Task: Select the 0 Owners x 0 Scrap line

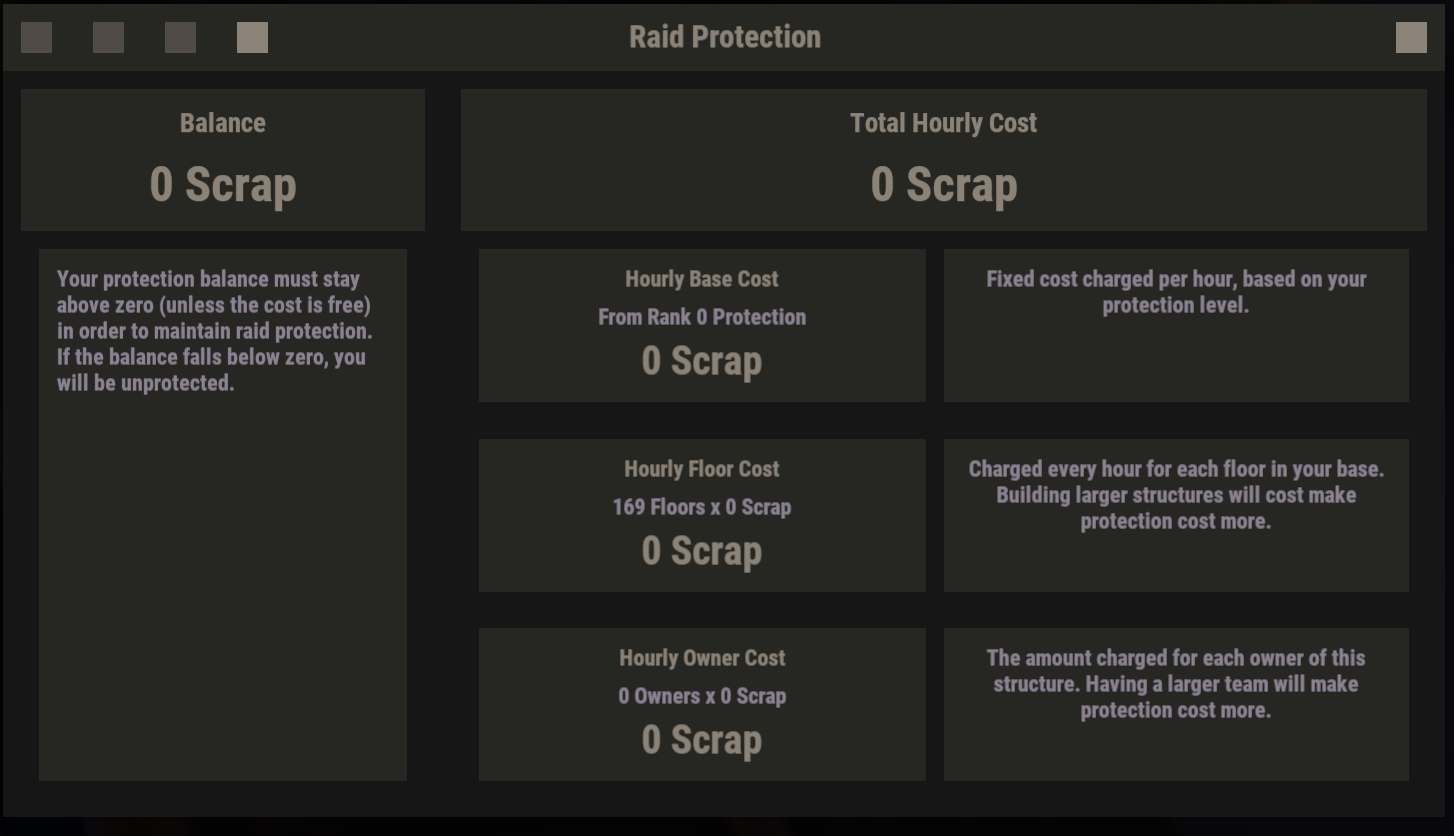Action: click(702, 696)
